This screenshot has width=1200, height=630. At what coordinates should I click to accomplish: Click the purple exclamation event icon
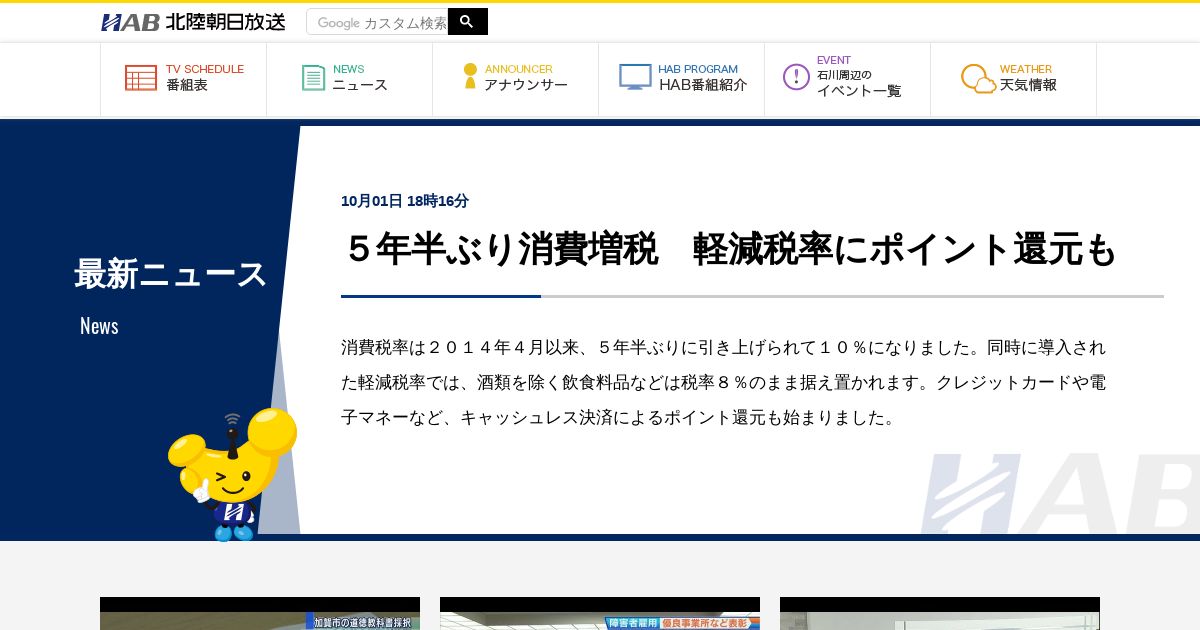pyautogui.click(x=796, y=77)
